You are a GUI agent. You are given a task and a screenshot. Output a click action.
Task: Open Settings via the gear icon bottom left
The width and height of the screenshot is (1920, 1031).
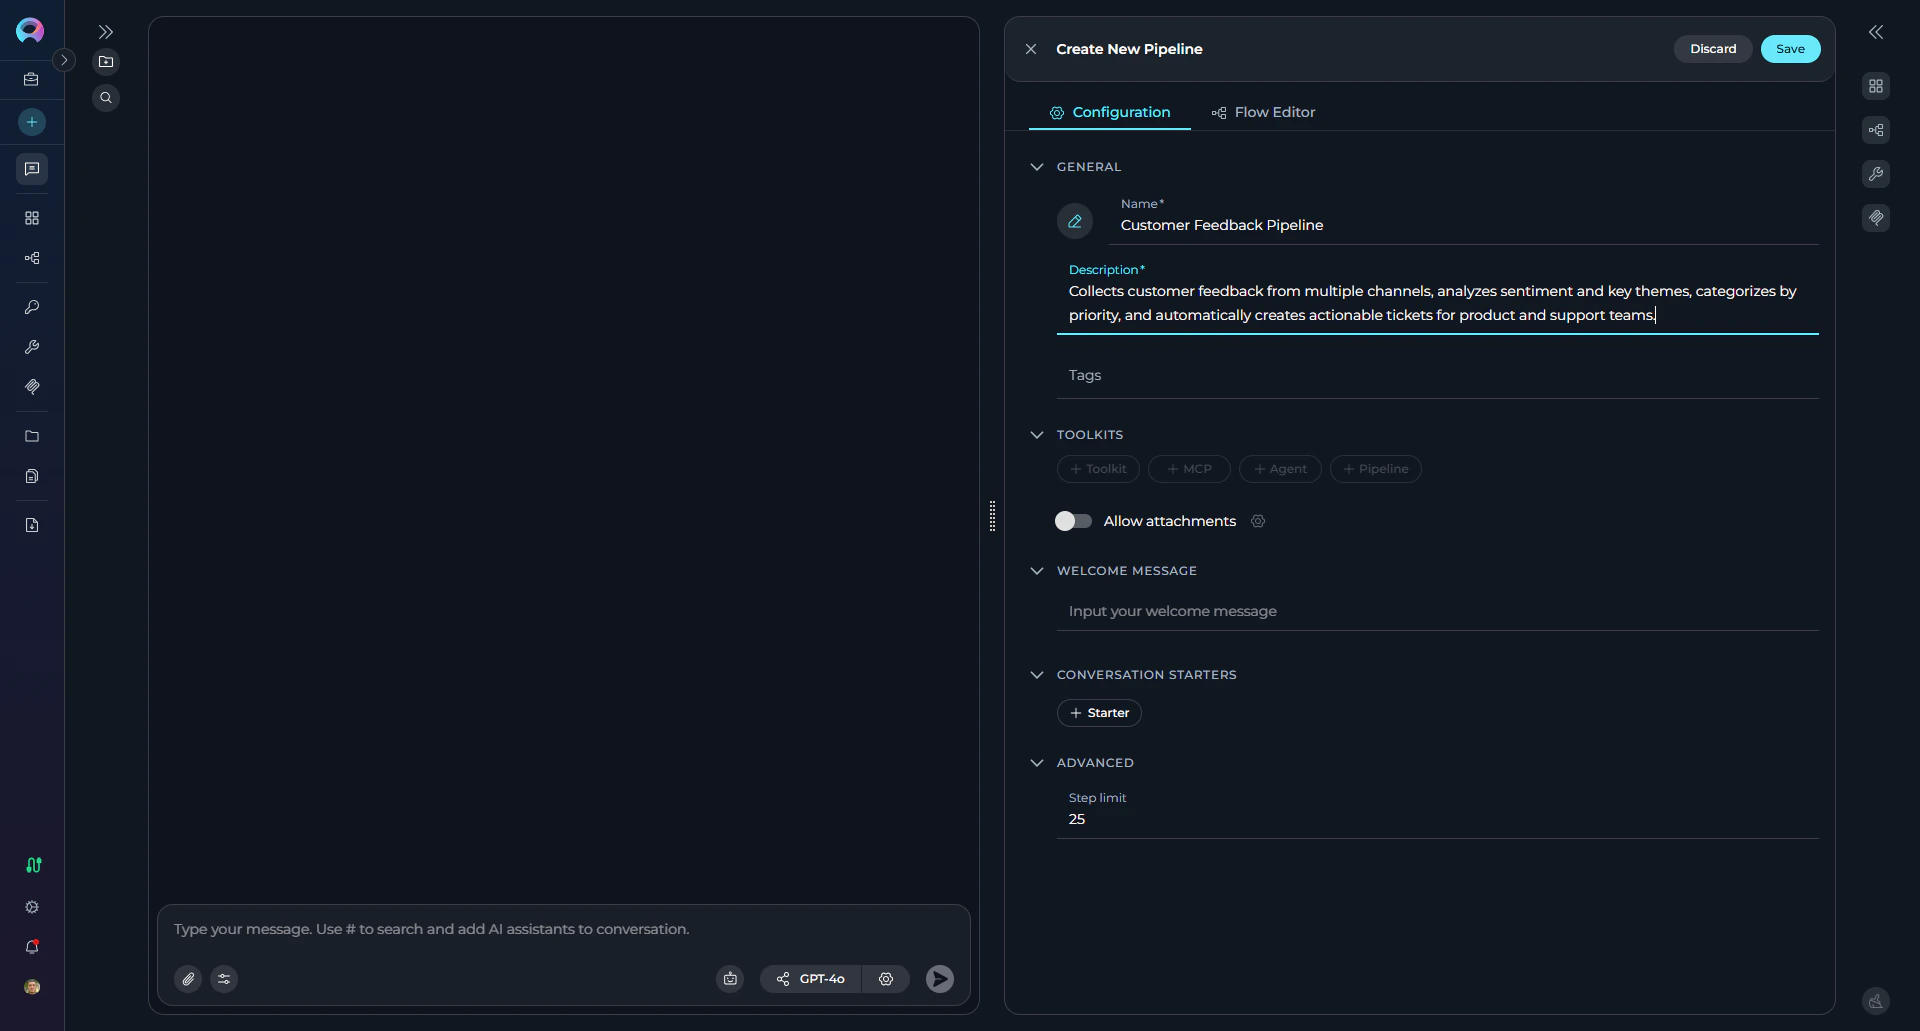click(x=31, y=907)
